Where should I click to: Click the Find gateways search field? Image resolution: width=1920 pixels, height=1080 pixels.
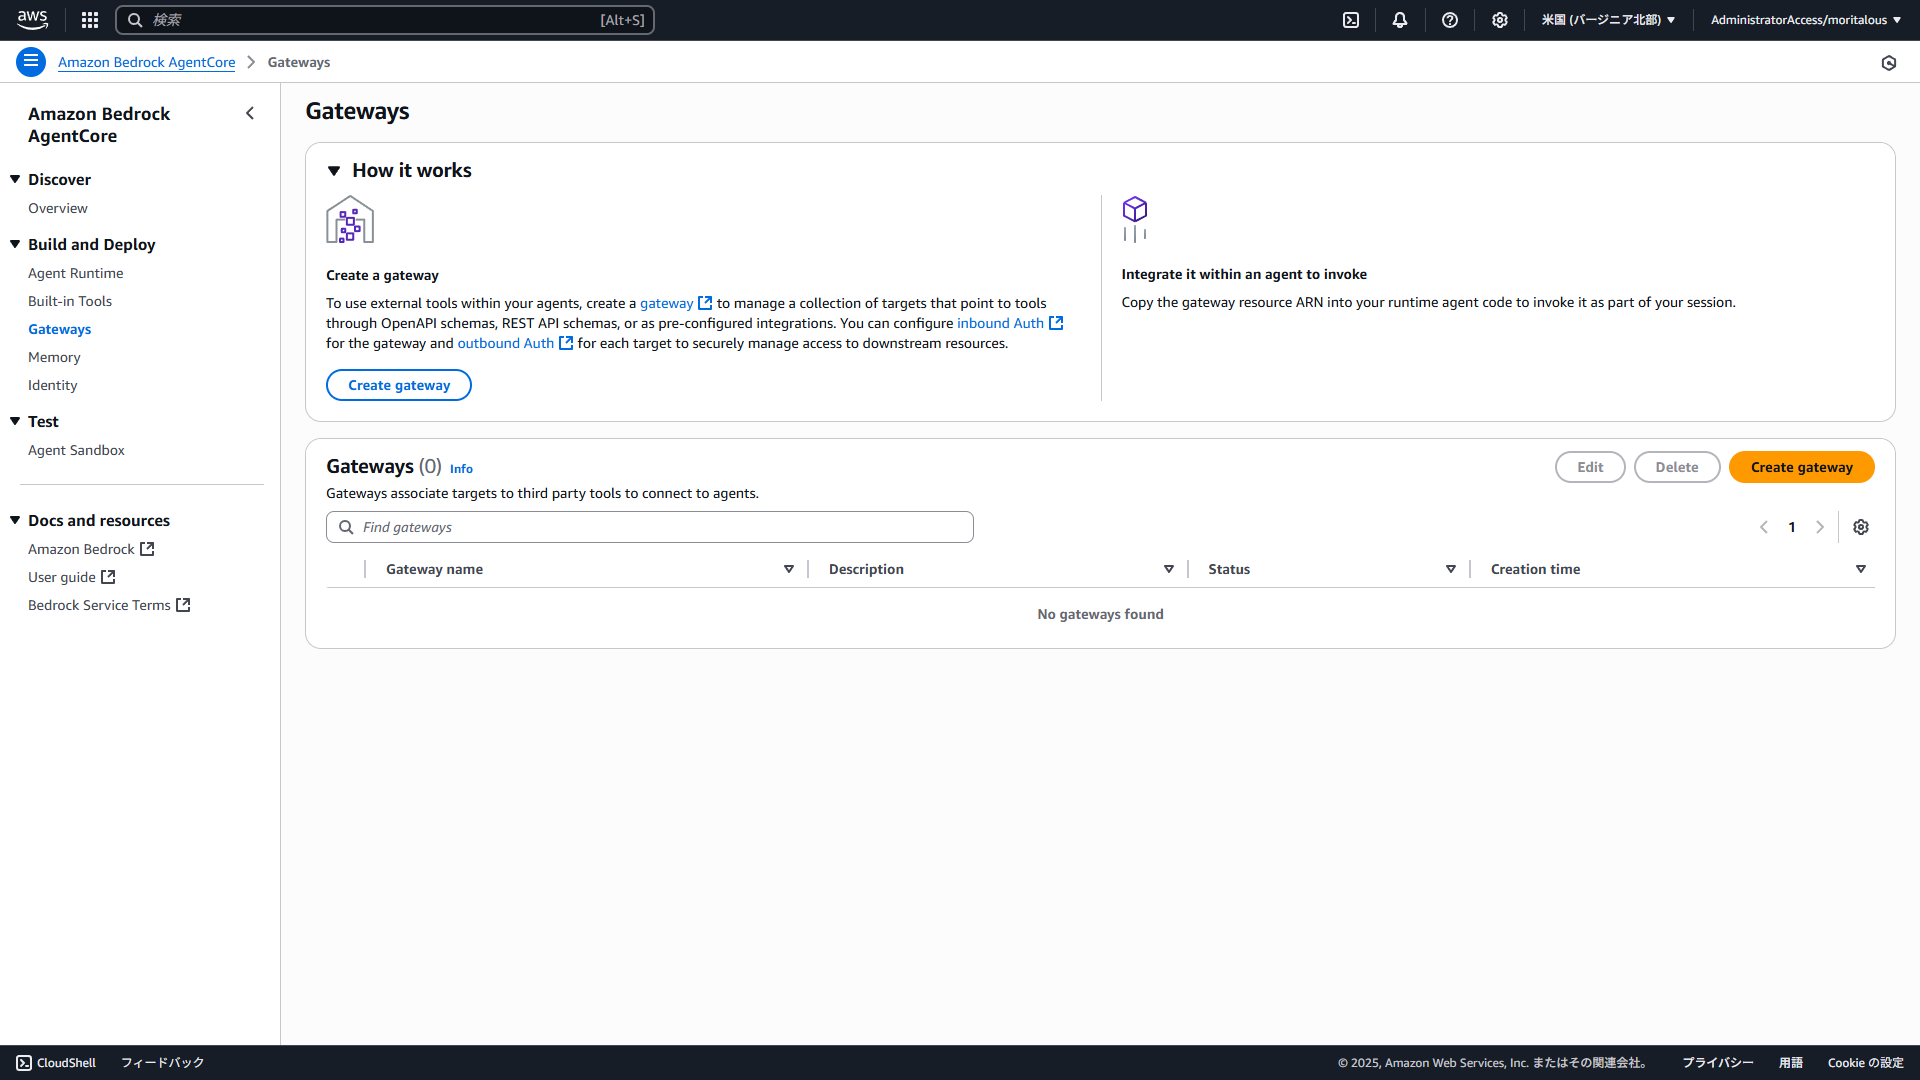[650, 527]
